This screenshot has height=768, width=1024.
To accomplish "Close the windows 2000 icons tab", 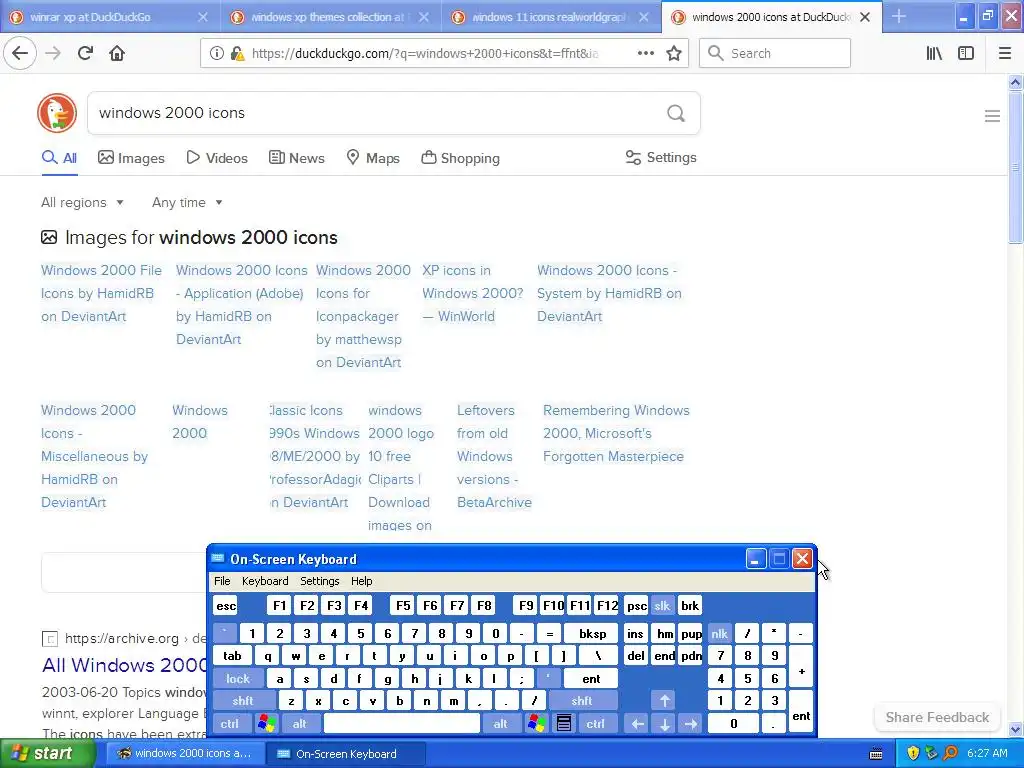I will (865, 17).
